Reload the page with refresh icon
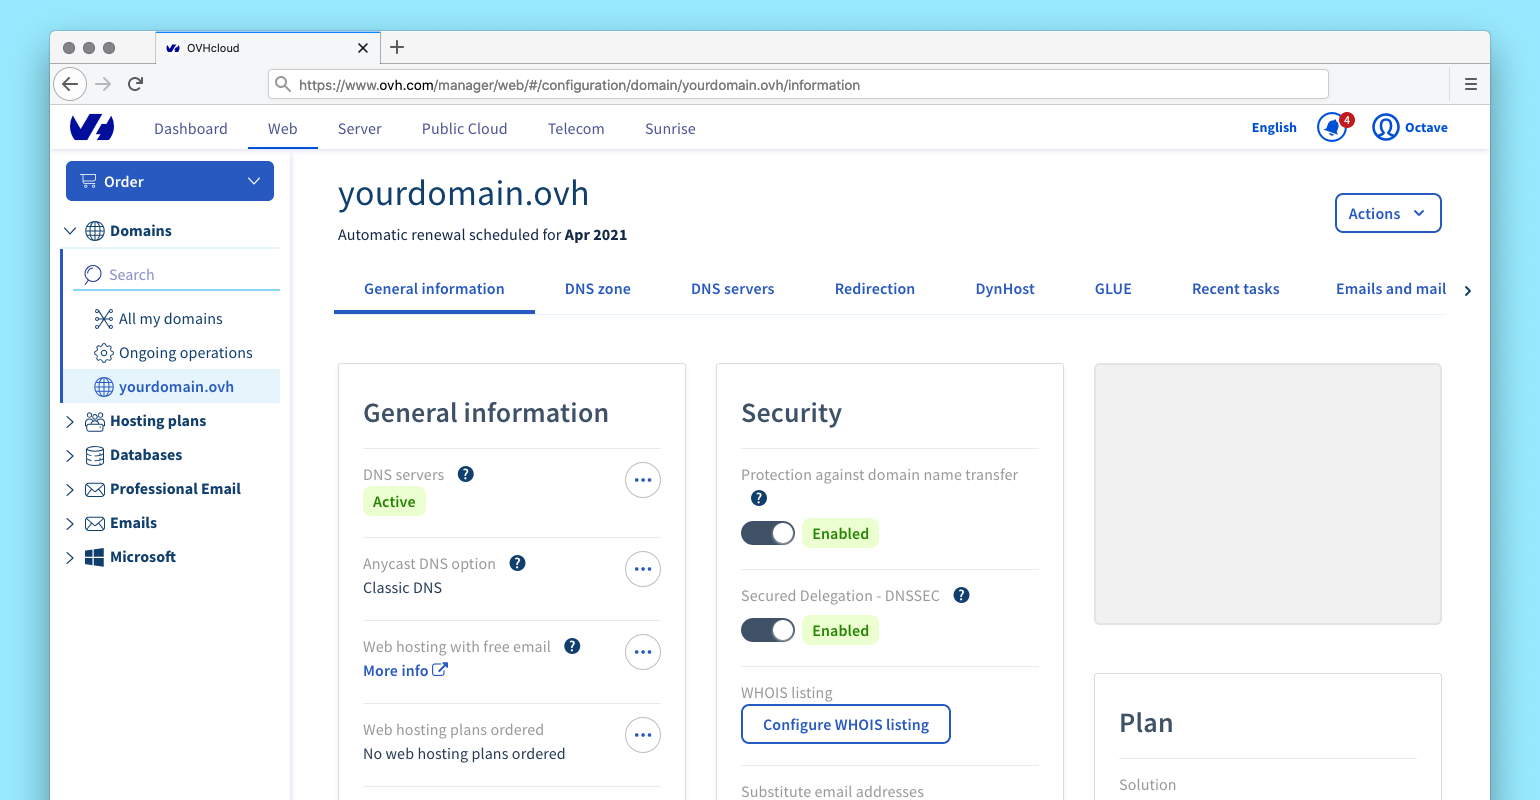The height and width of the screenshot is (800, 1540). (136, 84)
